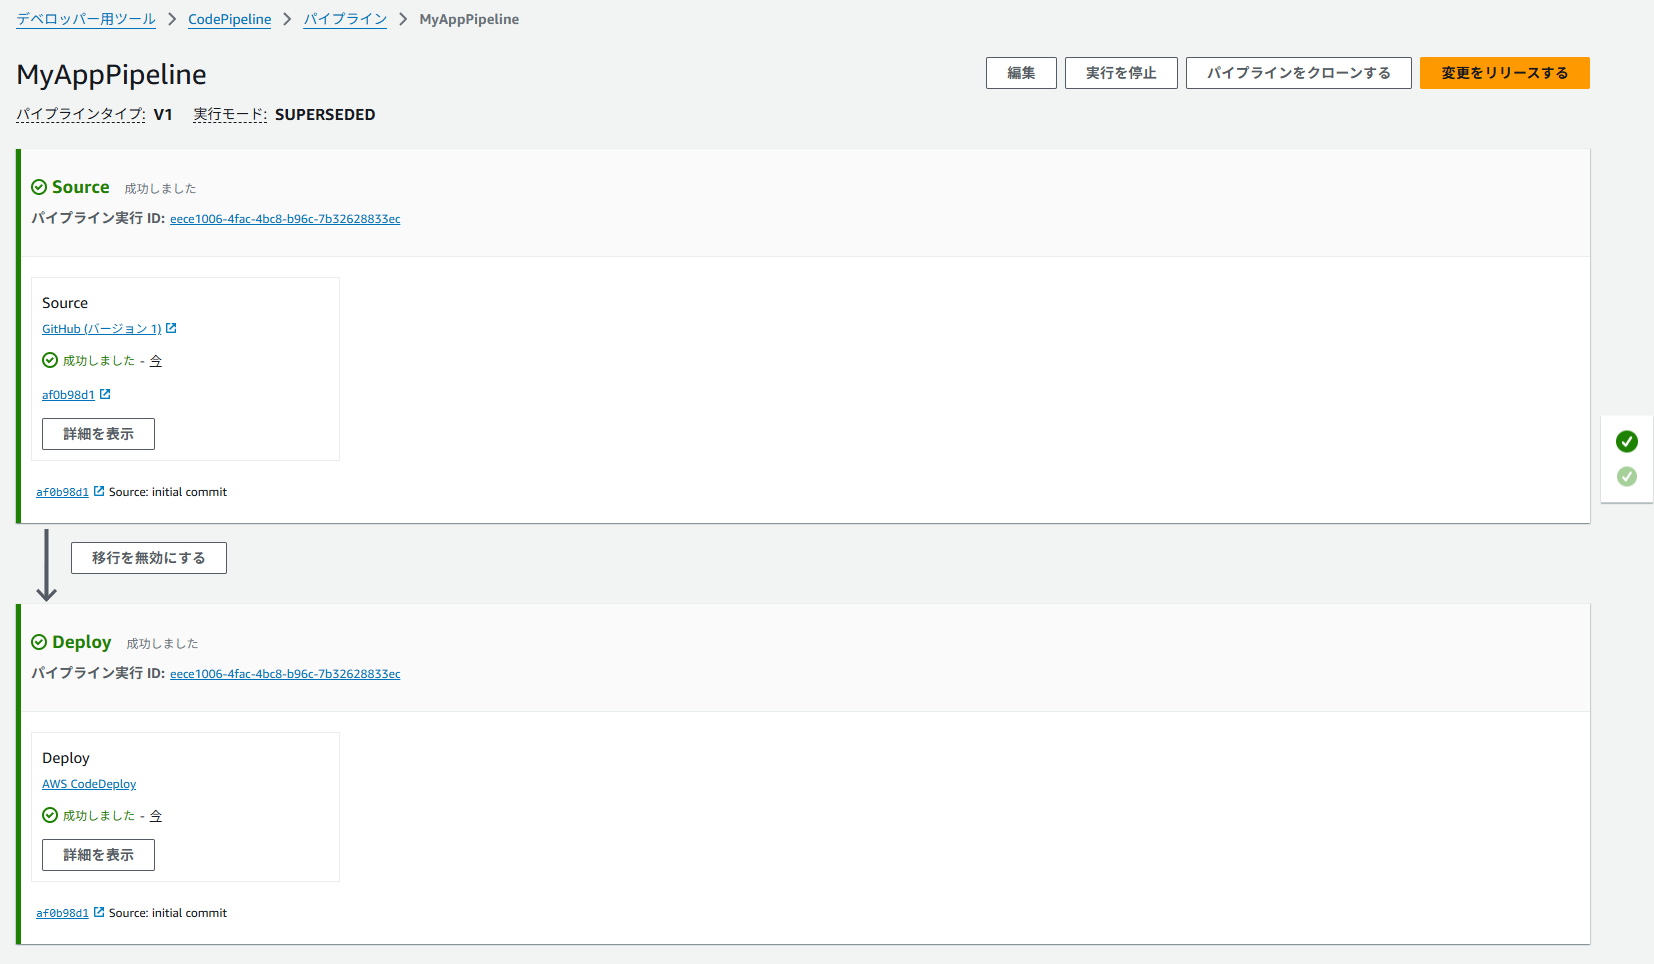Click the Source stage title
Image resolution: width=1654 pixels, height=964 pixels.
pos(81,187)
